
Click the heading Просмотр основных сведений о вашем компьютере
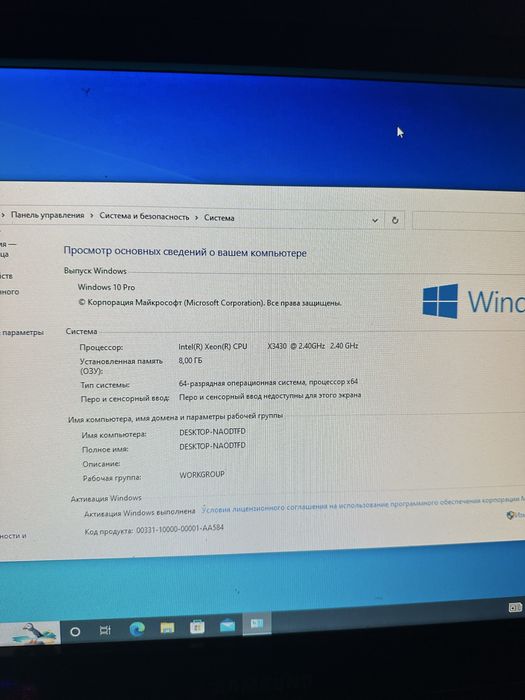(185, 251)
